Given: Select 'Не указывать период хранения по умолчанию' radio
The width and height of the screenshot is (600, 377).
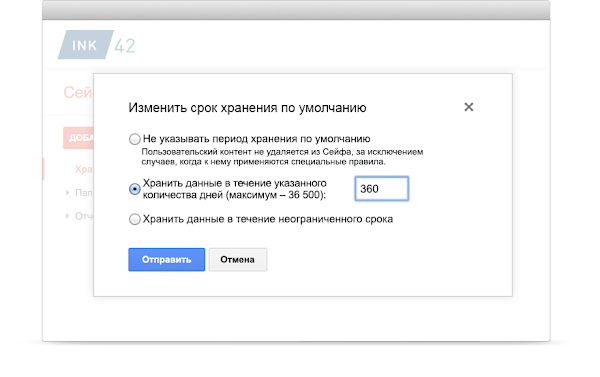Looking at the screenshot, I should pyautogui.click(x=134, y=139).
